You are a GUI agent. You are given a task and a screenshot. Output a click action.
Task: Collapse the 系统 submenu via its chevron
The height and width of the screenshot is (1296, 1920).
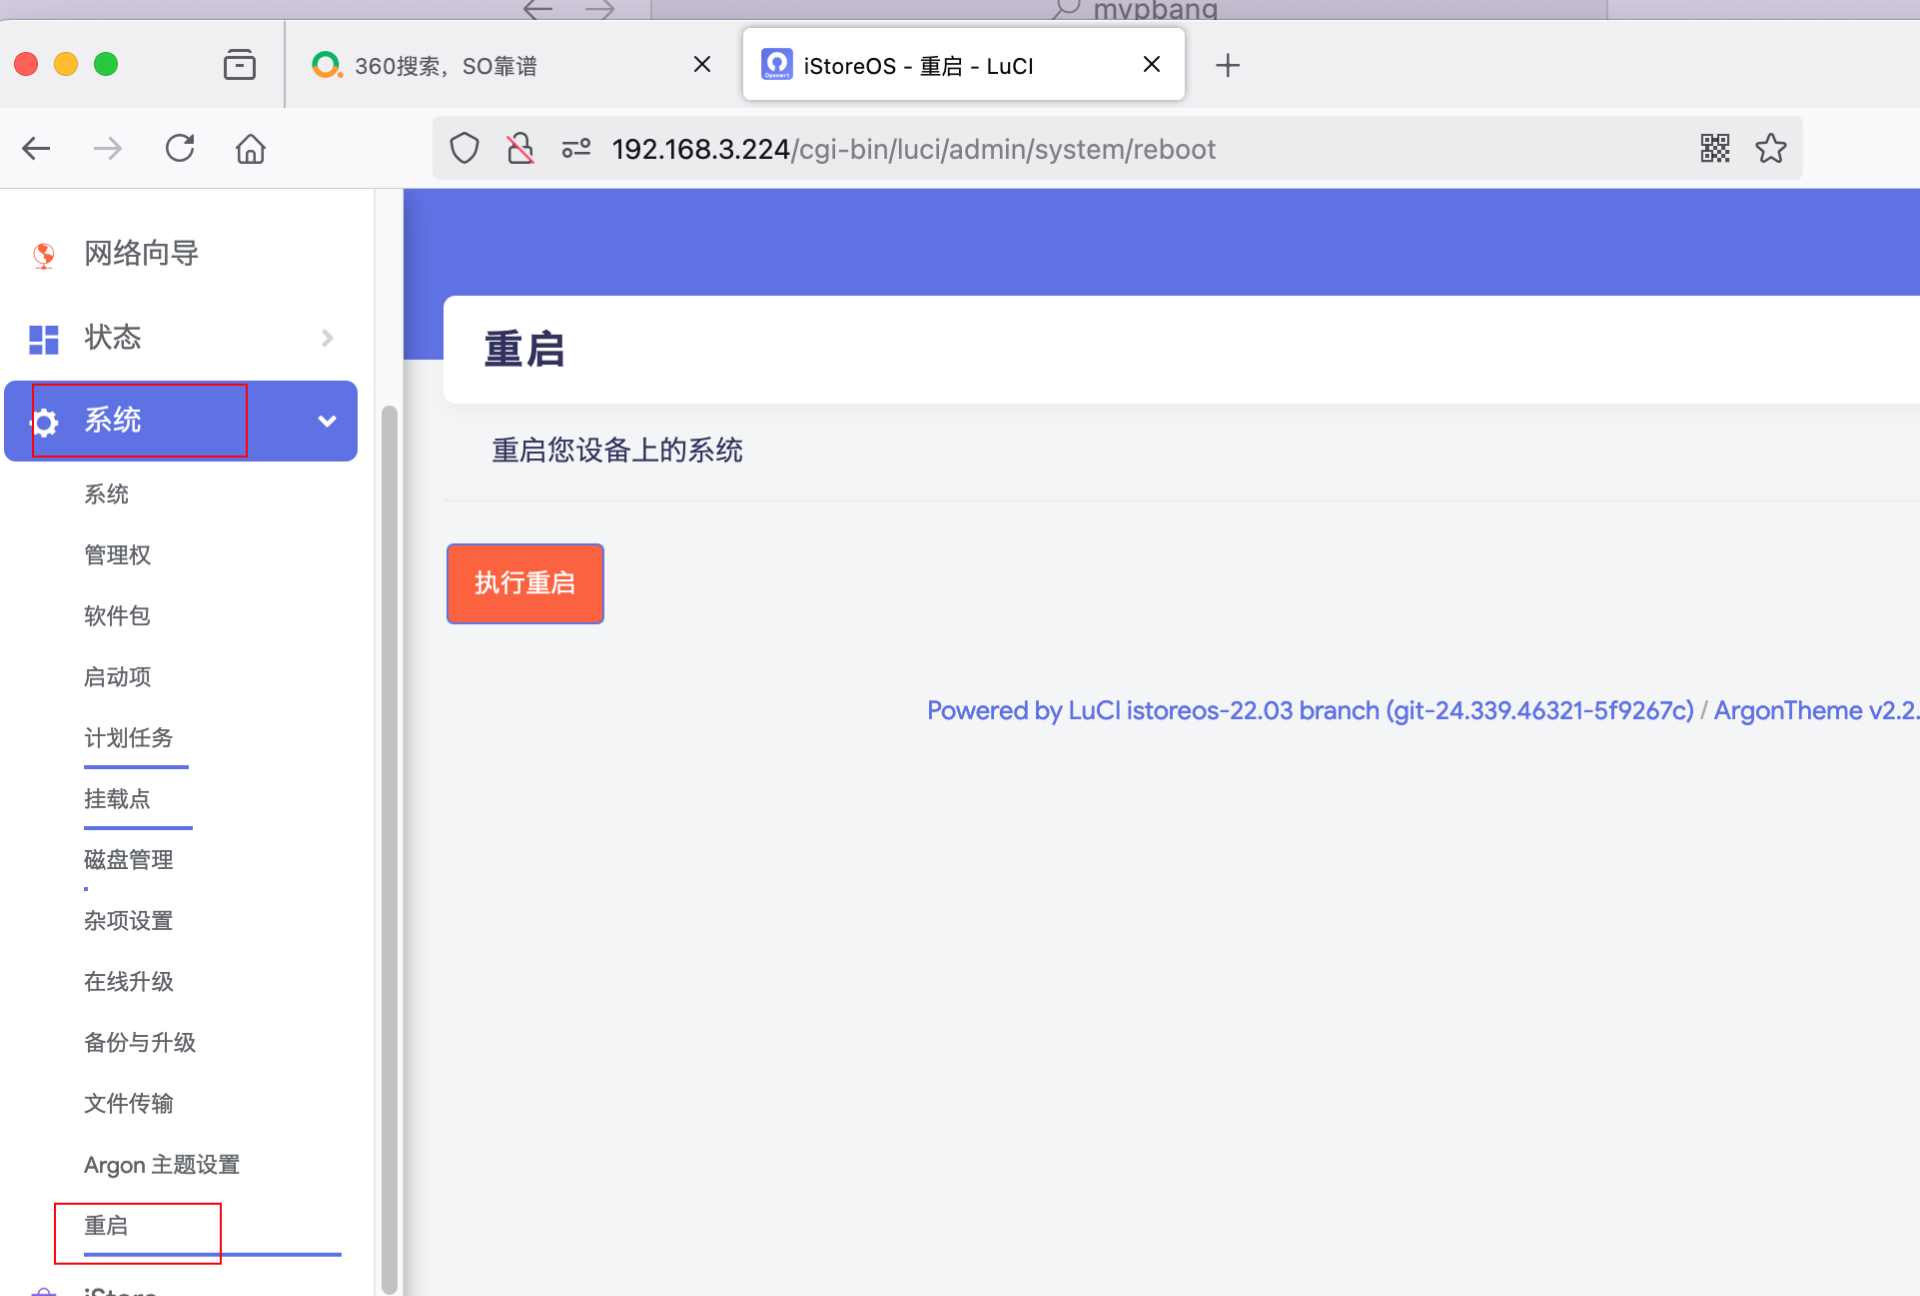326,421
